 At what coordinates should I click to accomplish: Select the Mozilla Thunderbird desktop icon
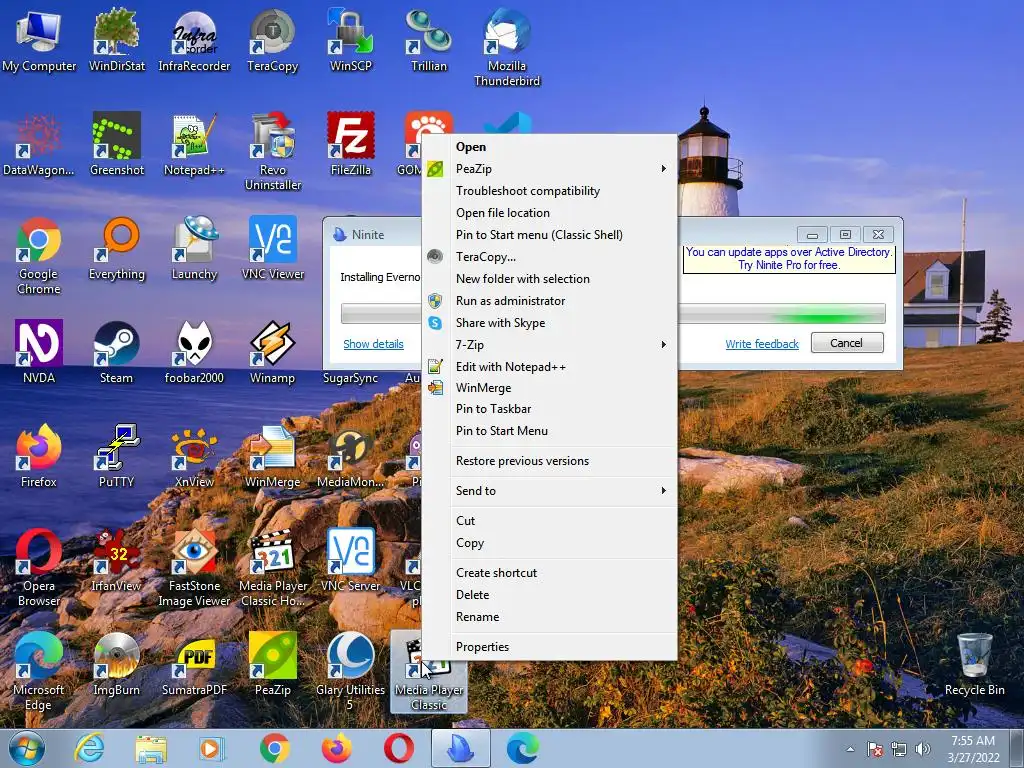pyautogui.click(x=507, y=47)
